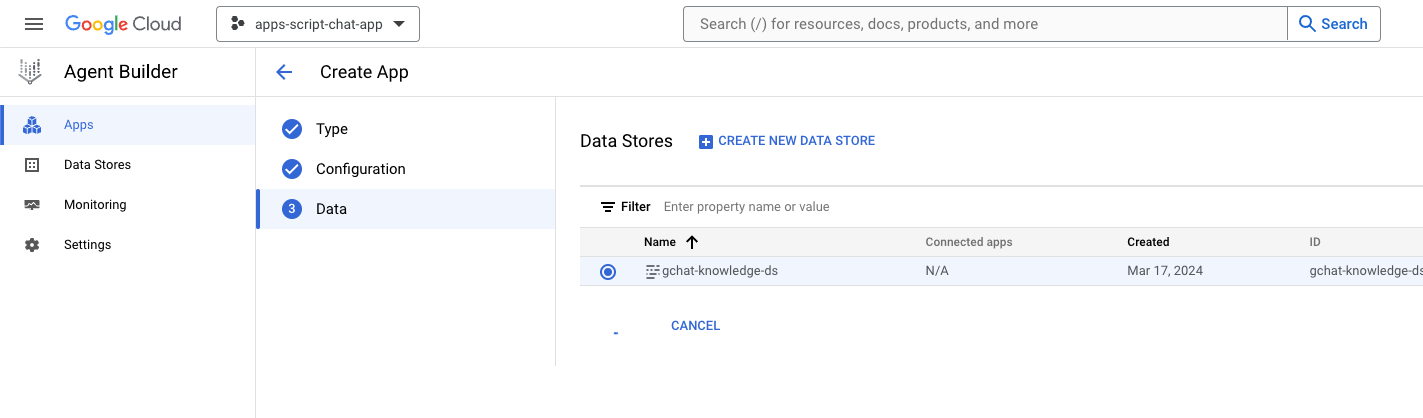Viewport: 1423px width, 418px height.
Task: Select the gchat-knowledge-ds radio button
Action: (608, 272)
